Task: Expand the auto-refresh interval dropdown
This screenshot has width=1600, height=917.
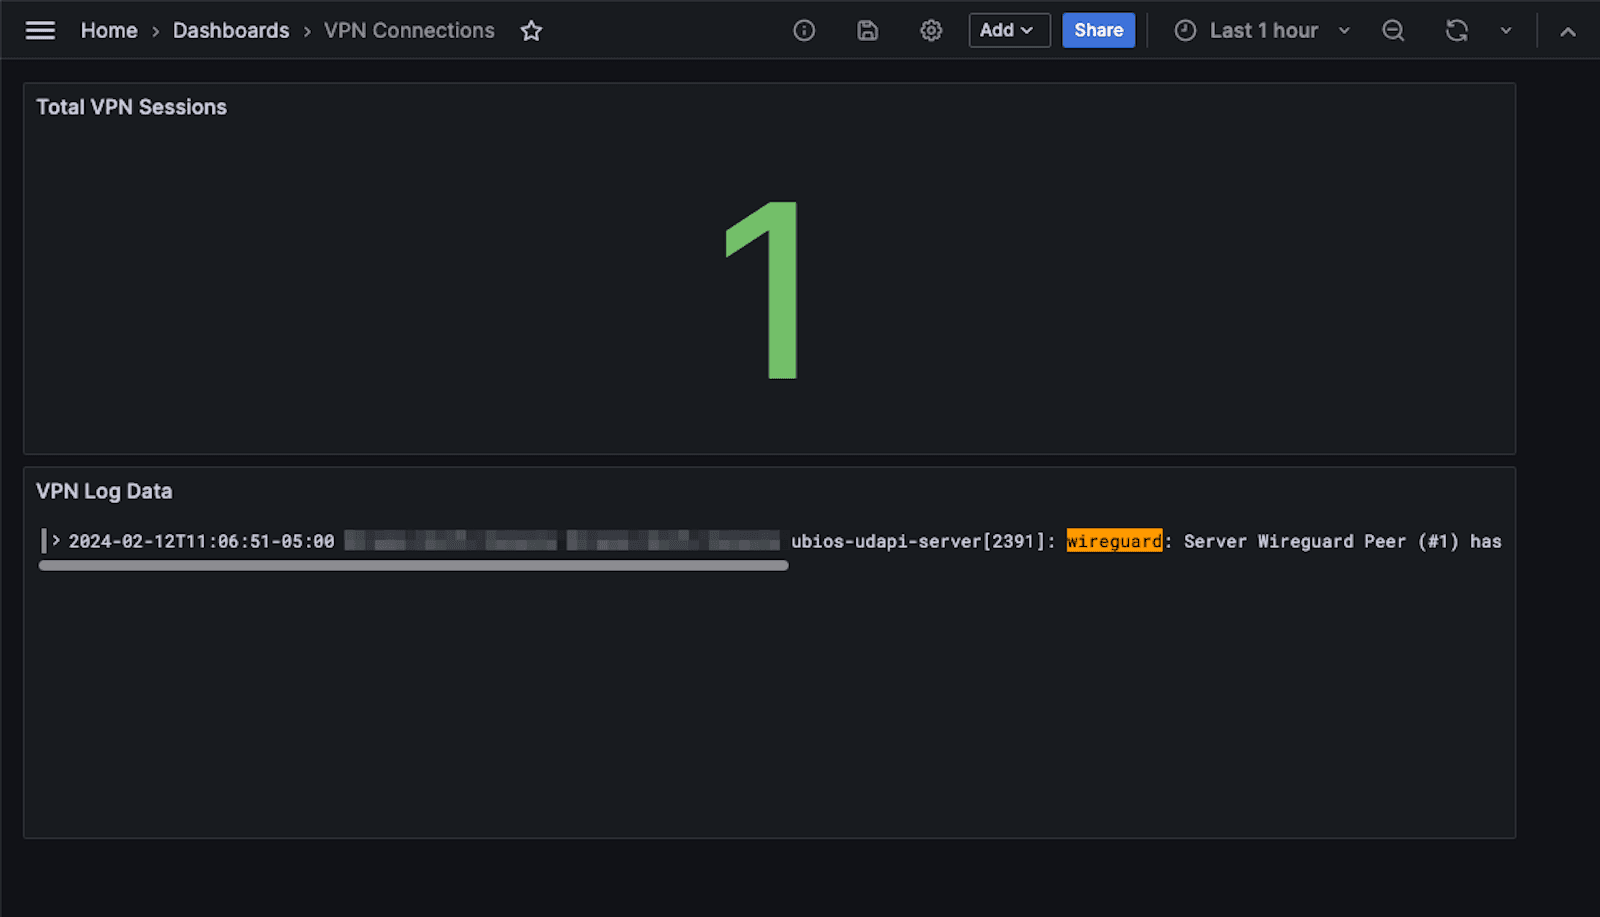Action: click(x=1507, y=30)
